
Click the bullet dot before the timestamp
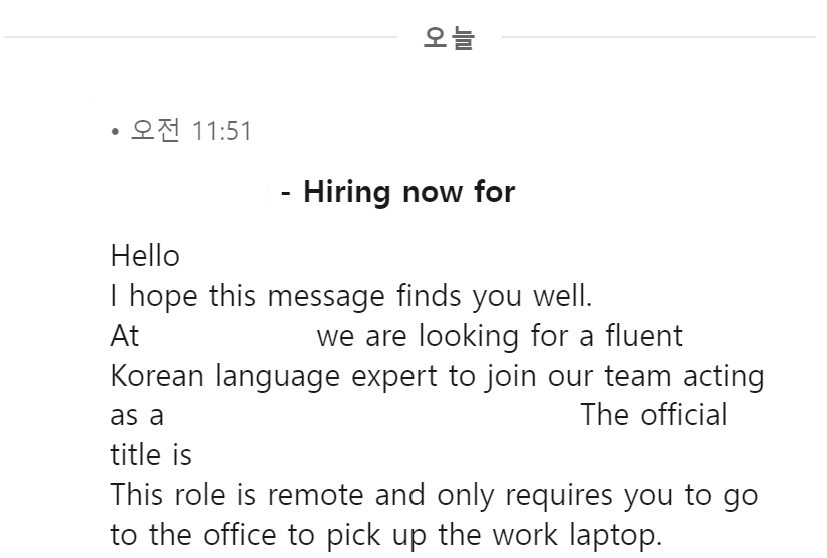coord(116,132)
